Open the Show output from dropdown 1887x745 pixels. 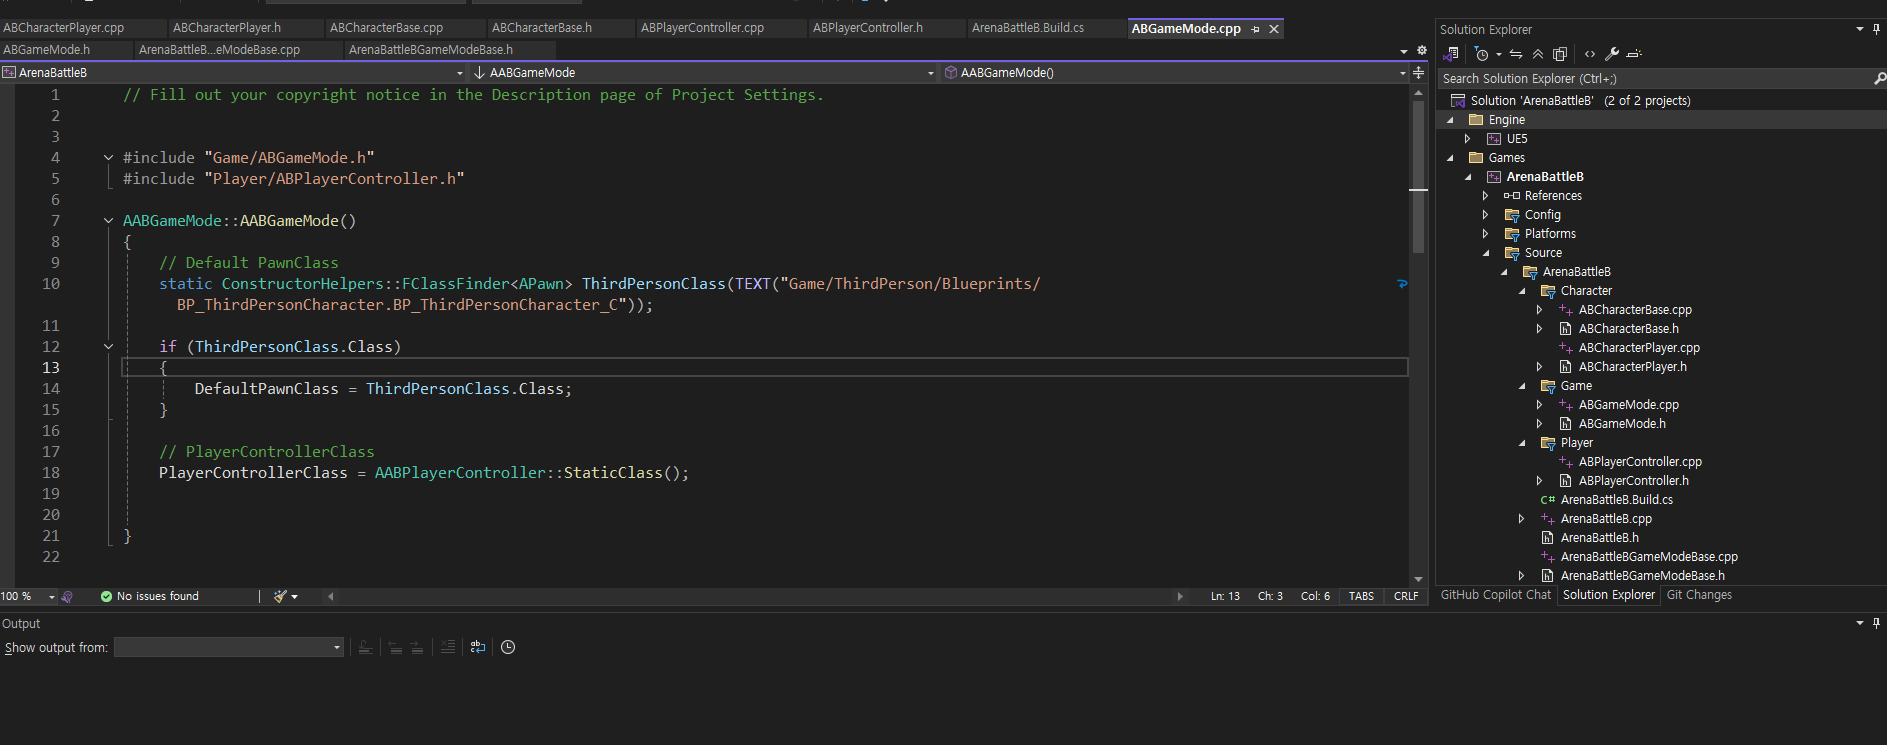[x=229, y=647]
